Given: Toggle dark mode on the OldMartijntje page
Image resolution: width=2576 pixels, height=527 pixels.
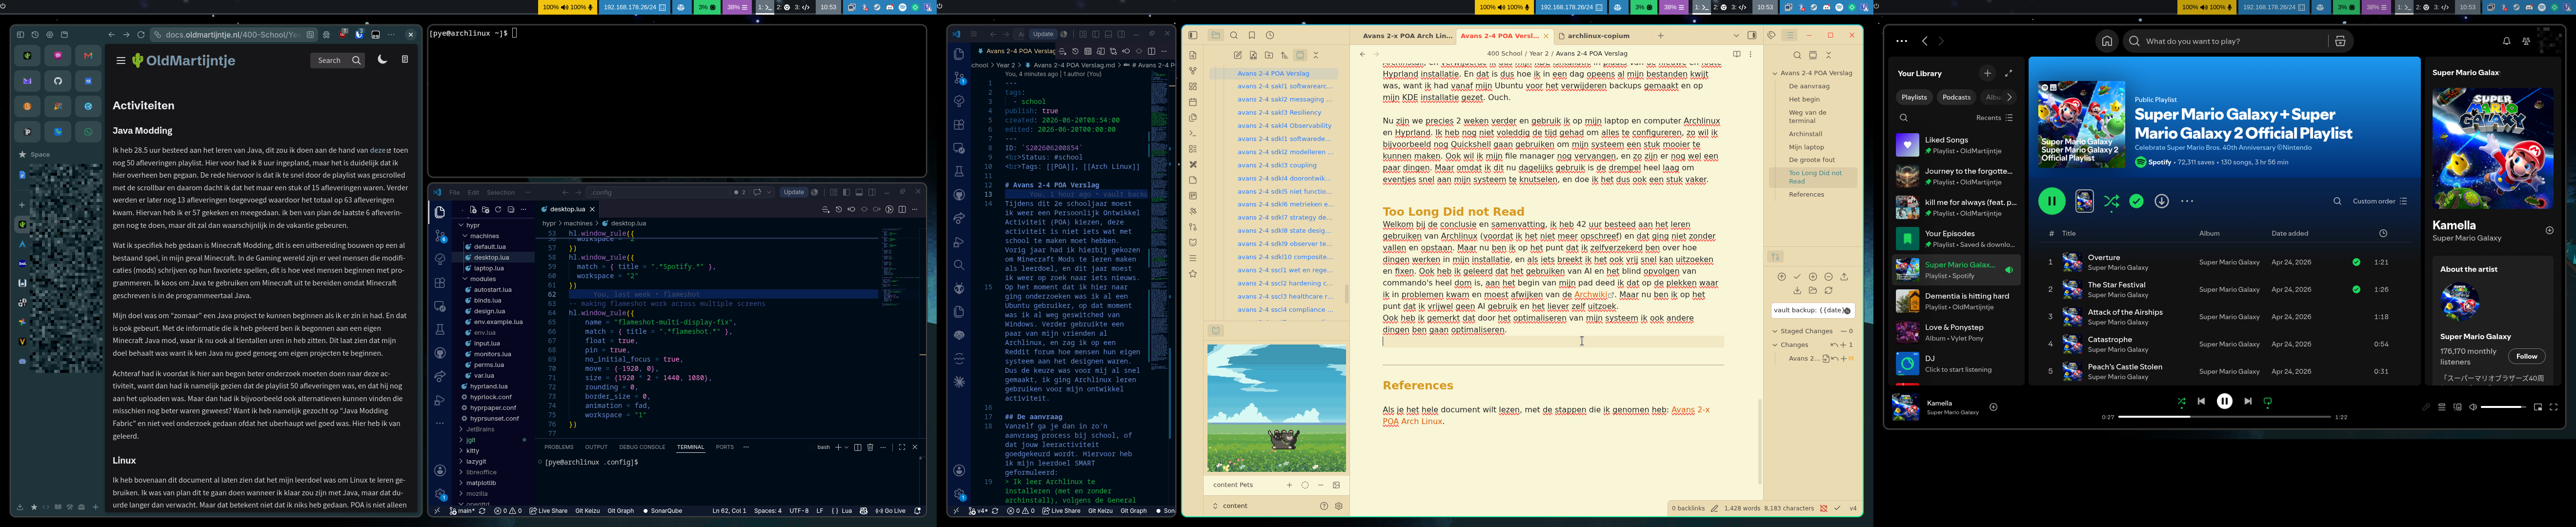Looking at the screenshot, I should tap(382, 60).
